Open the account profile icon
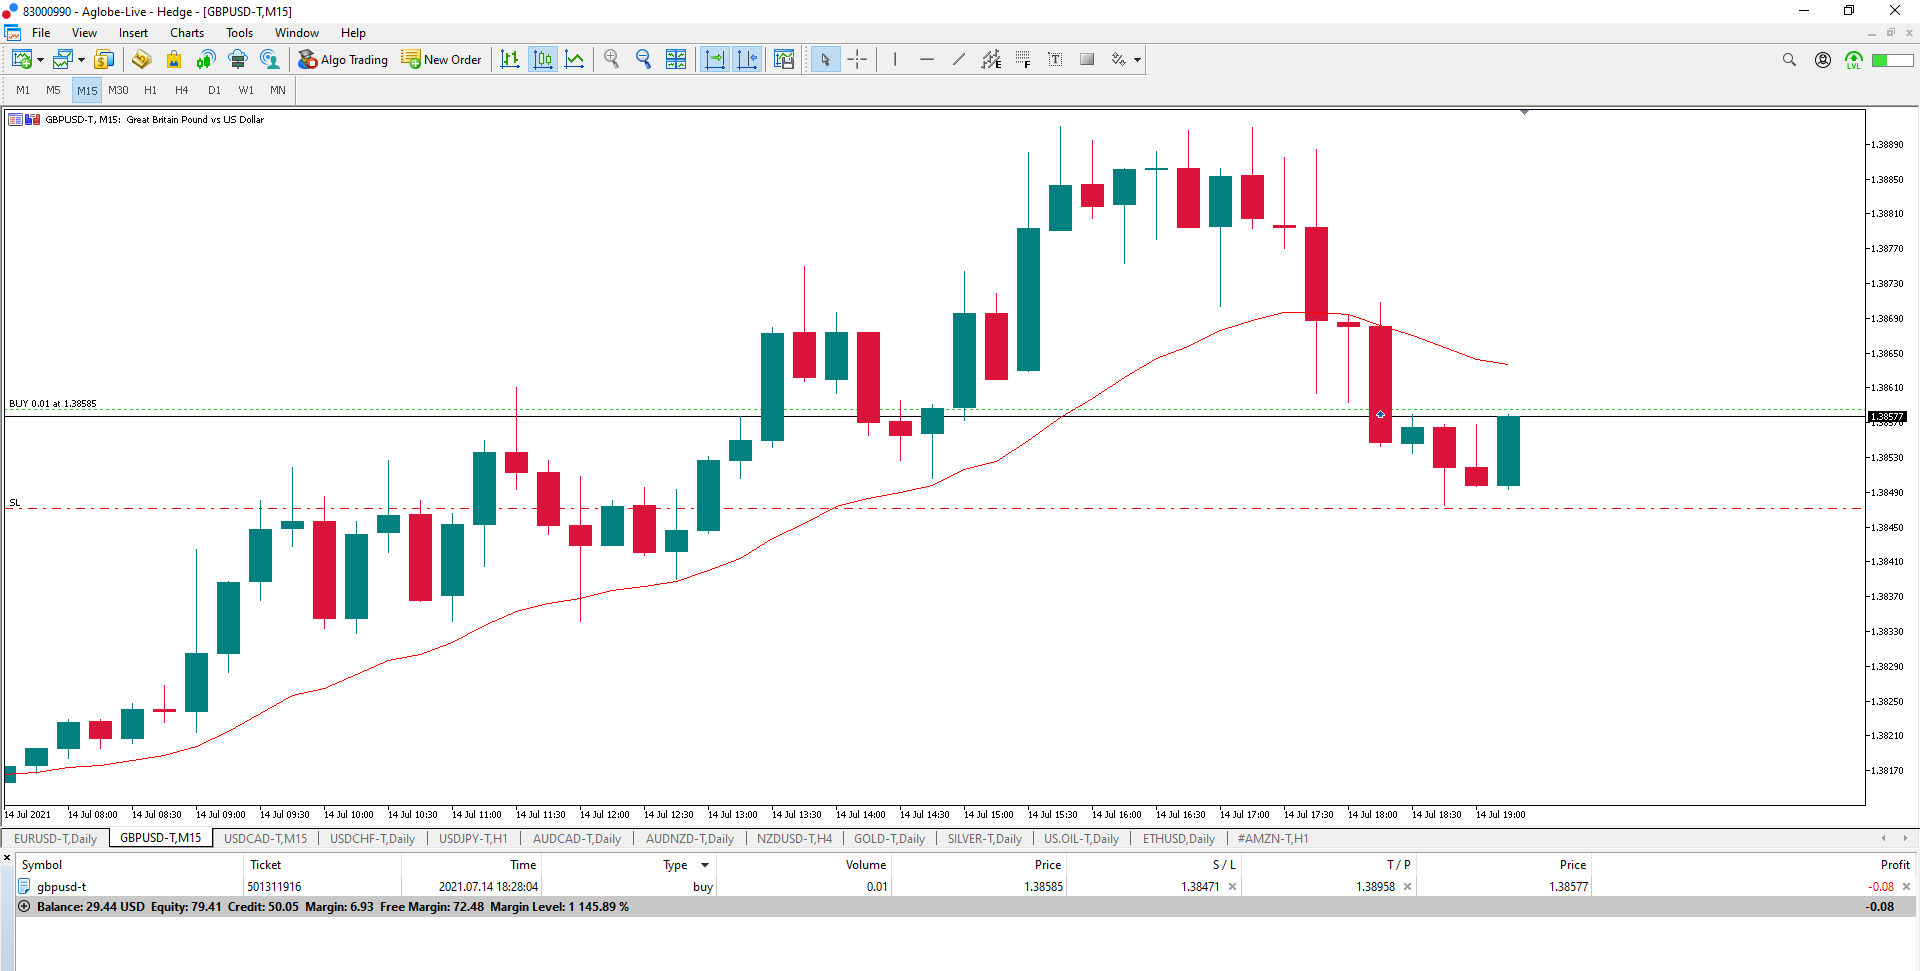 (1823, 60)
